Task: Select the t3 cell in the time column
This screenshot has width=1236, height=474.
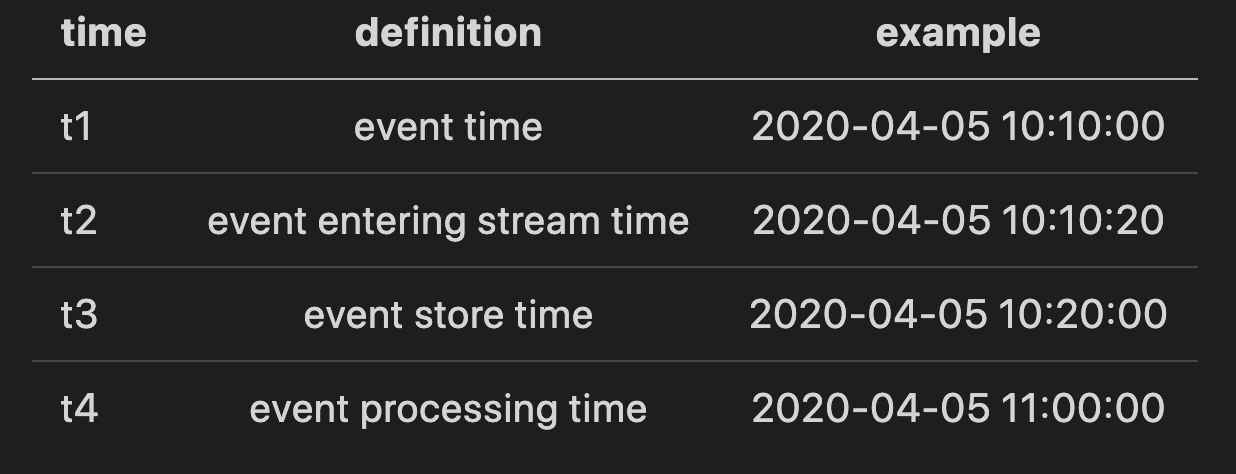Action: click(x=78, y=315)
